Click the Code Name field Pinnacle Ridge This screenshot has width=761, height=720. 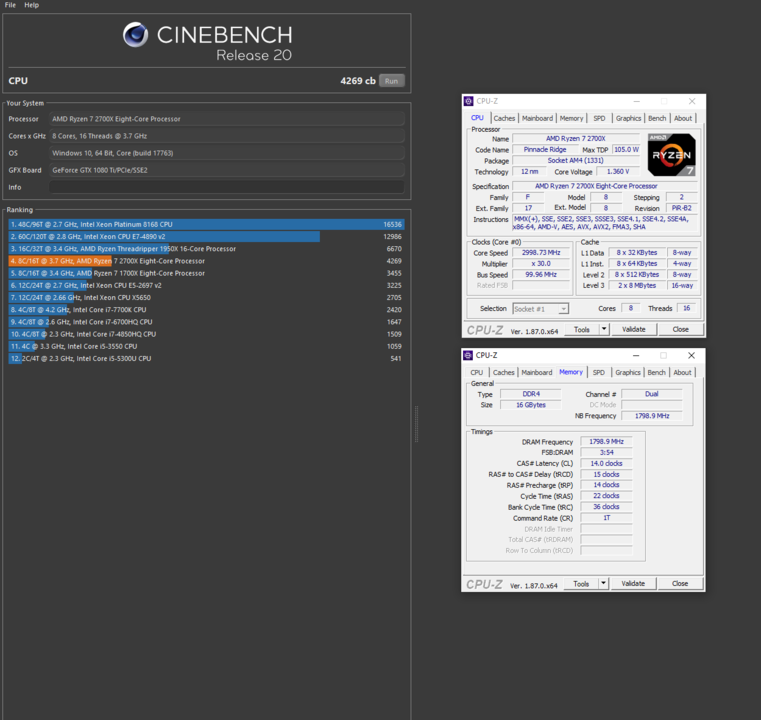coord(545,150)
